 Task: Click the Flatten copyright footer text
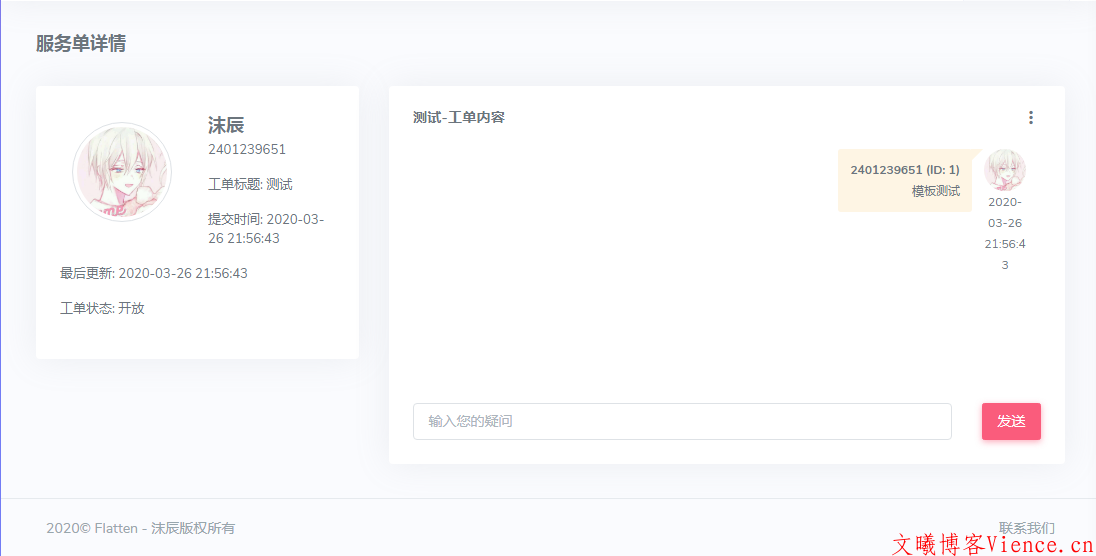point(140,528)
